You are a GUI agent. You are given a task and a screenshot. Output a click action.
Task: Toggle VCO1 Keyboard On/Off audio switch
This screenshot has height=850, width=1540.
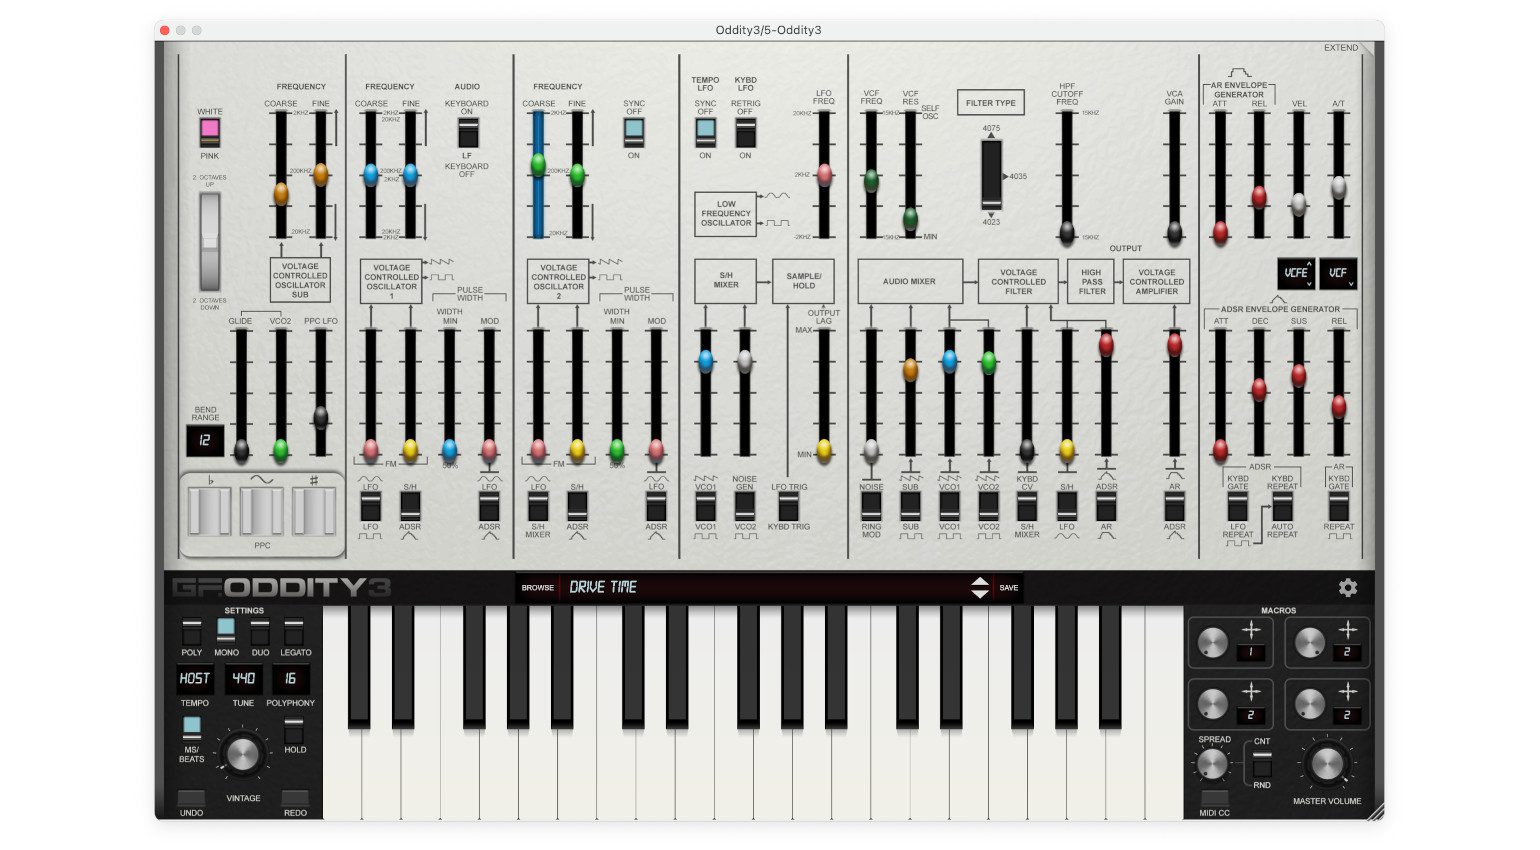(467, 133)
